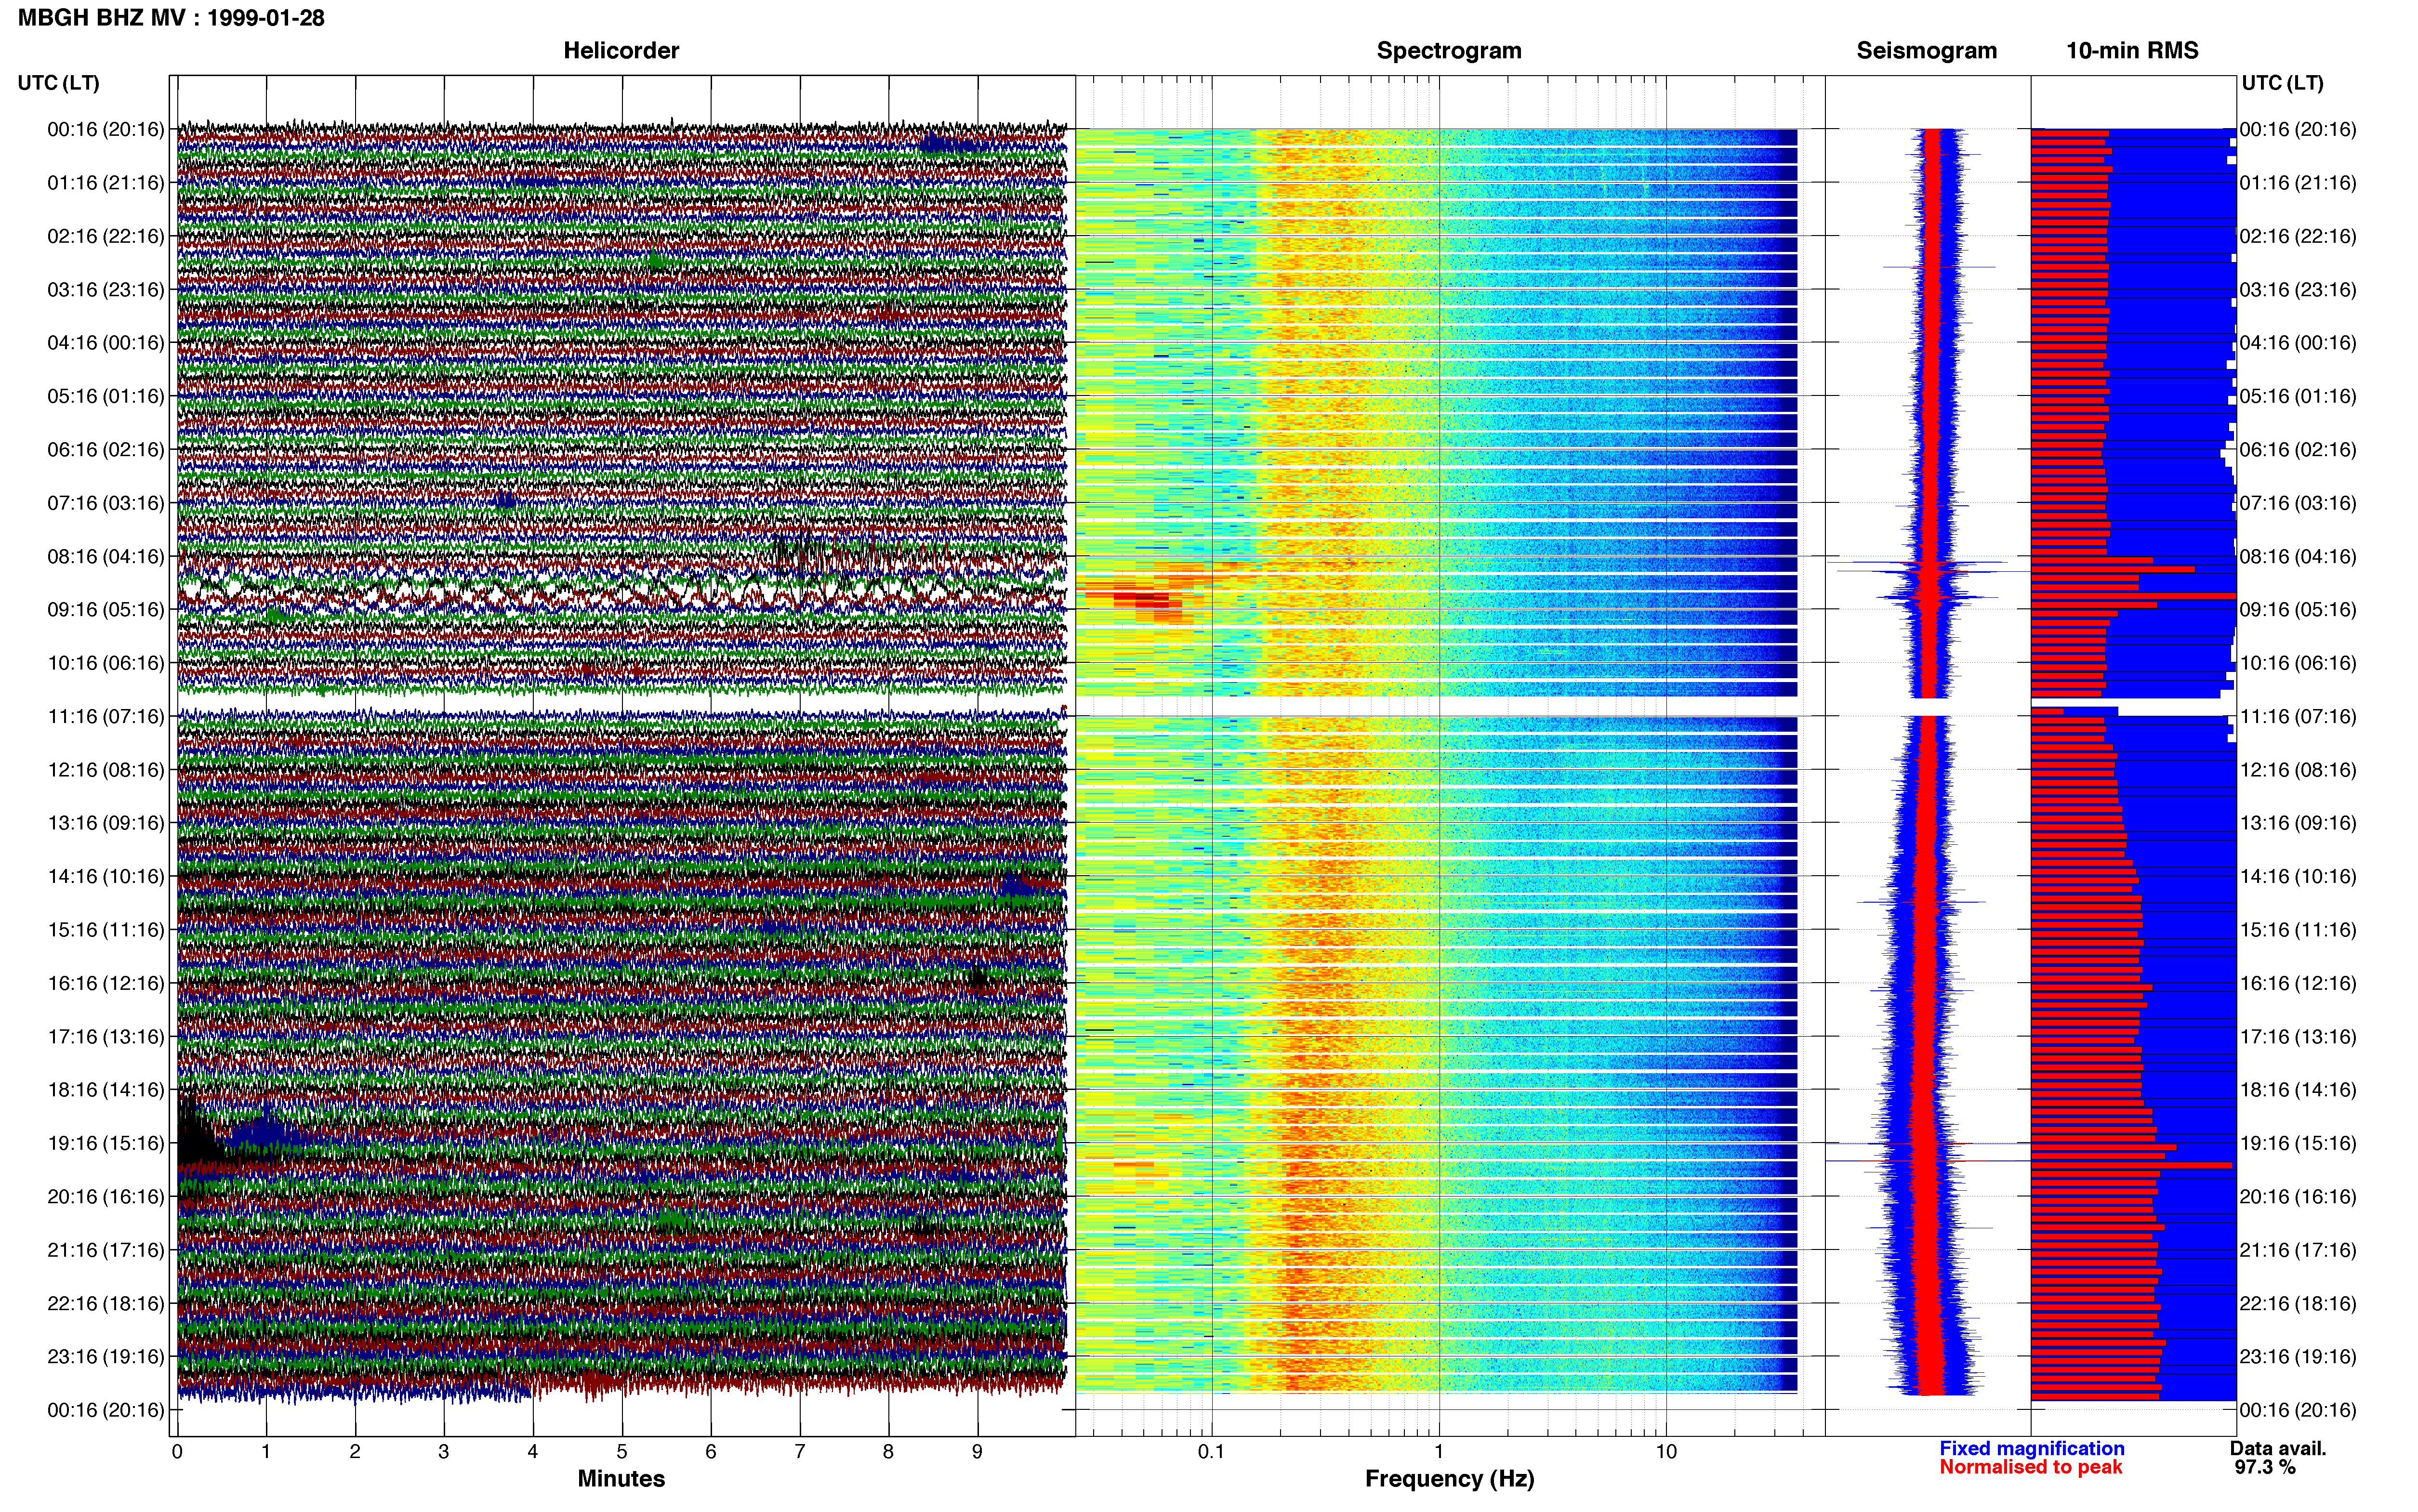This screenshot has height=1512, width=2418.
Task: Click left time label 18:16 (14:16)
Action: (106, 1090)
